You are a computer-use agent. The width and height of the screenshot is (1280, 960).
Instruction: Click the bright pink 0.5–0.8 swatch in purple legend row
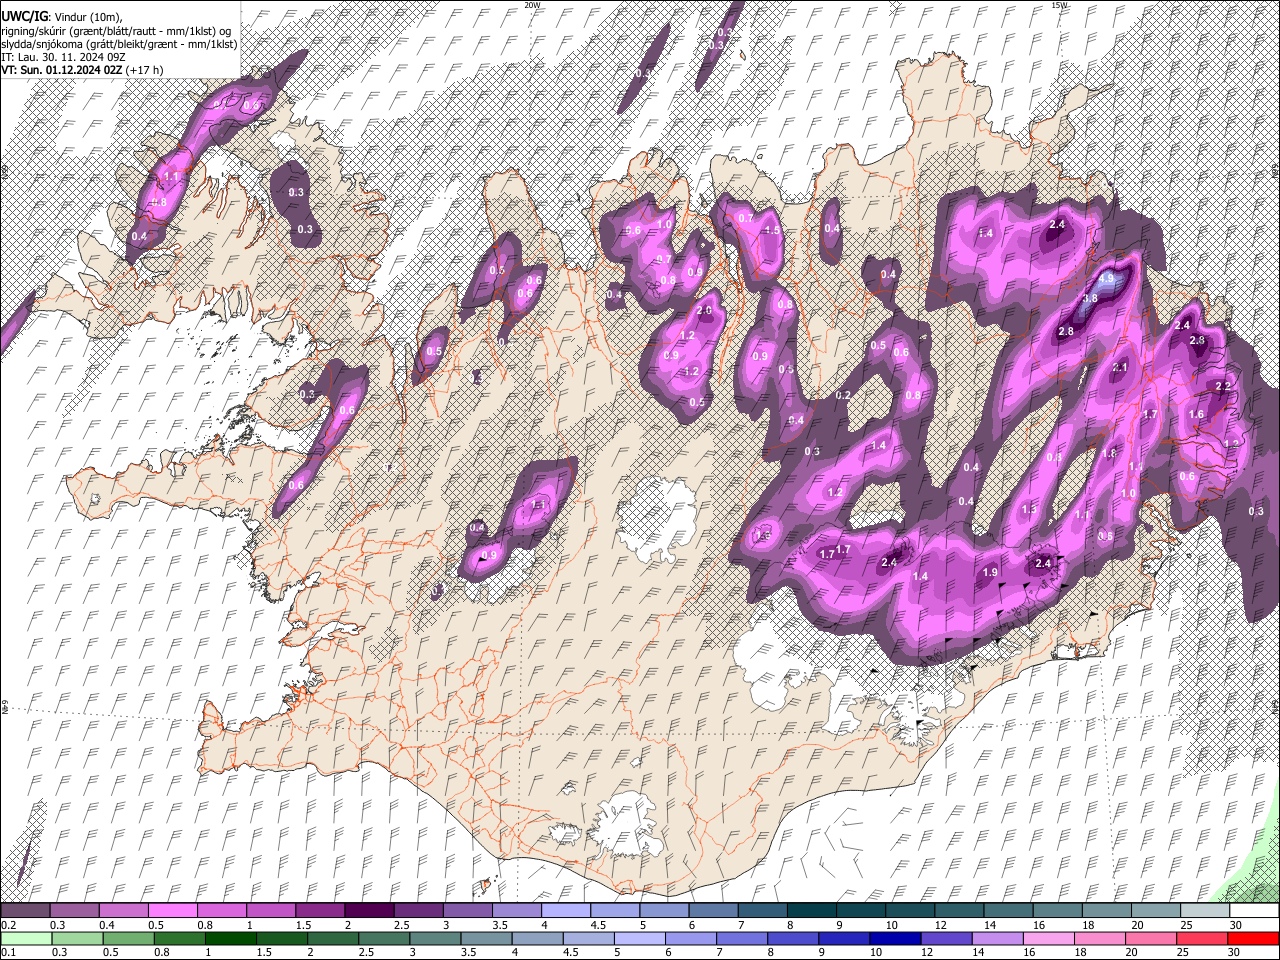pos(172,911)
